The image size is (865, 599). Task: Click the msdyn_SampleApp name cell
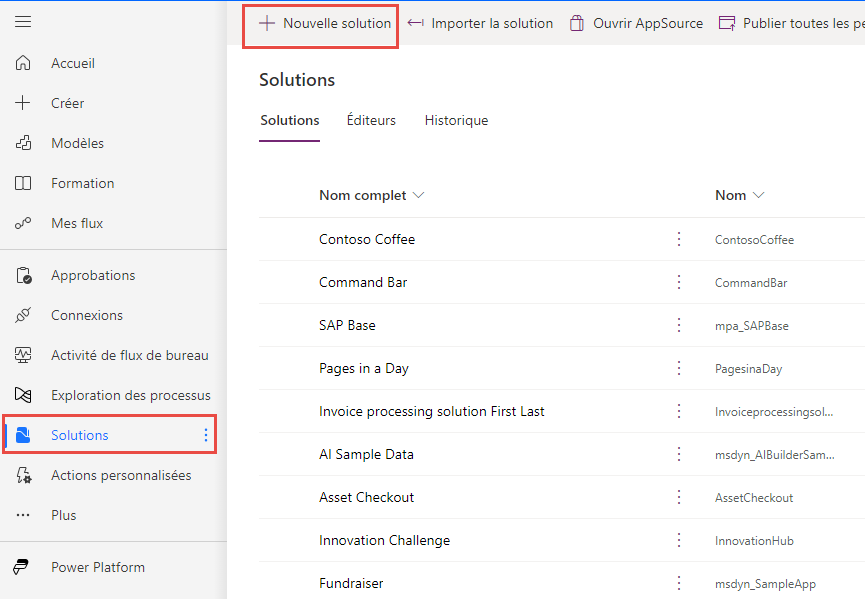pos(765,584)
